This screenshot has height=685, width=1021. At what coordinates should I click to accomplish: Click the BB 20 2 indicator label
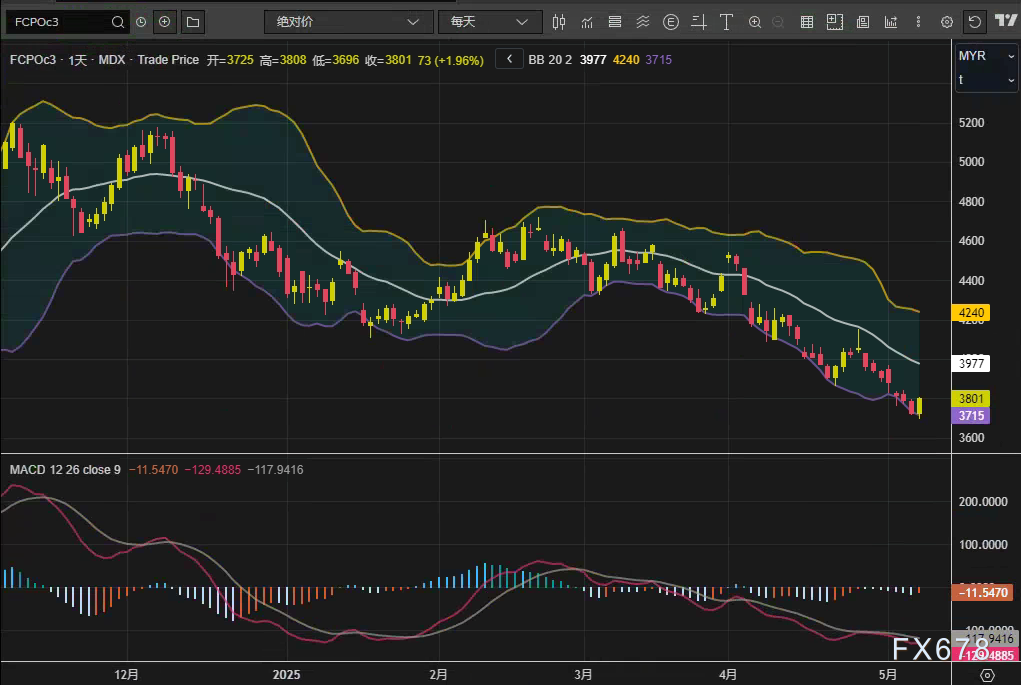coord(550,60)
